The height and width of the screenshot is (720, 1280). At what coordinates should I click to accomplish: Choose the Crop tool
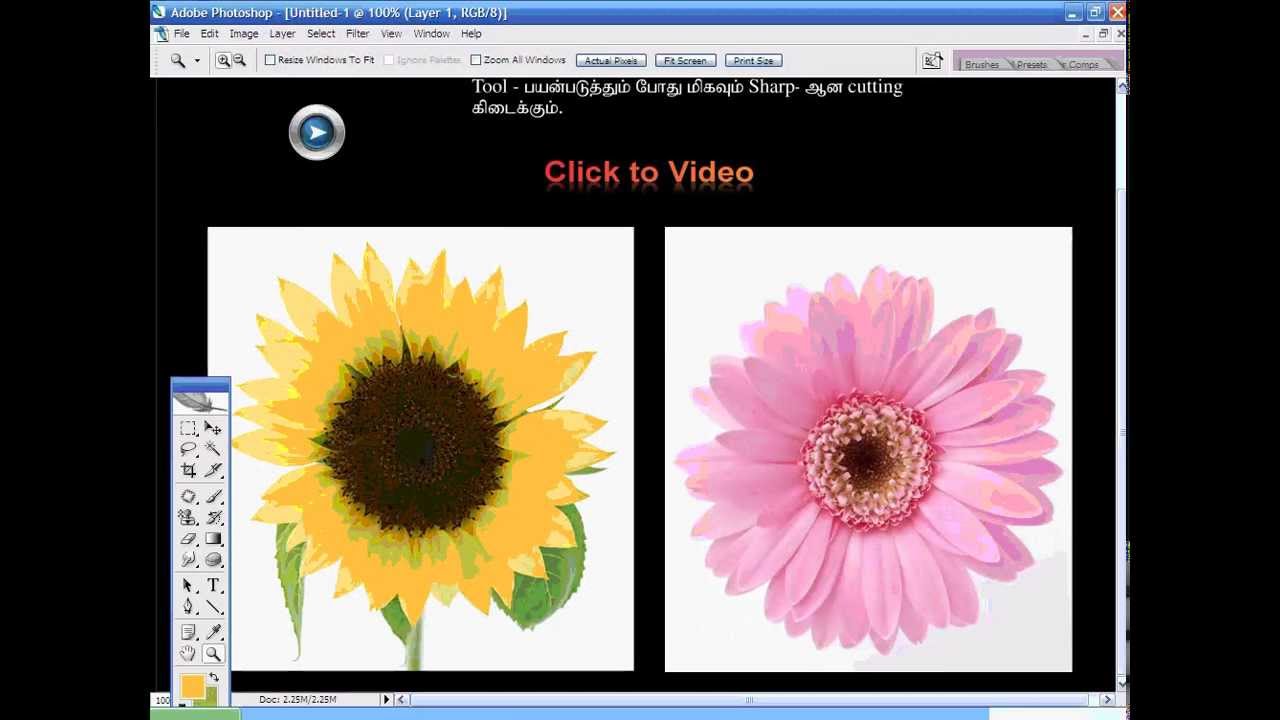coord(188,470)
